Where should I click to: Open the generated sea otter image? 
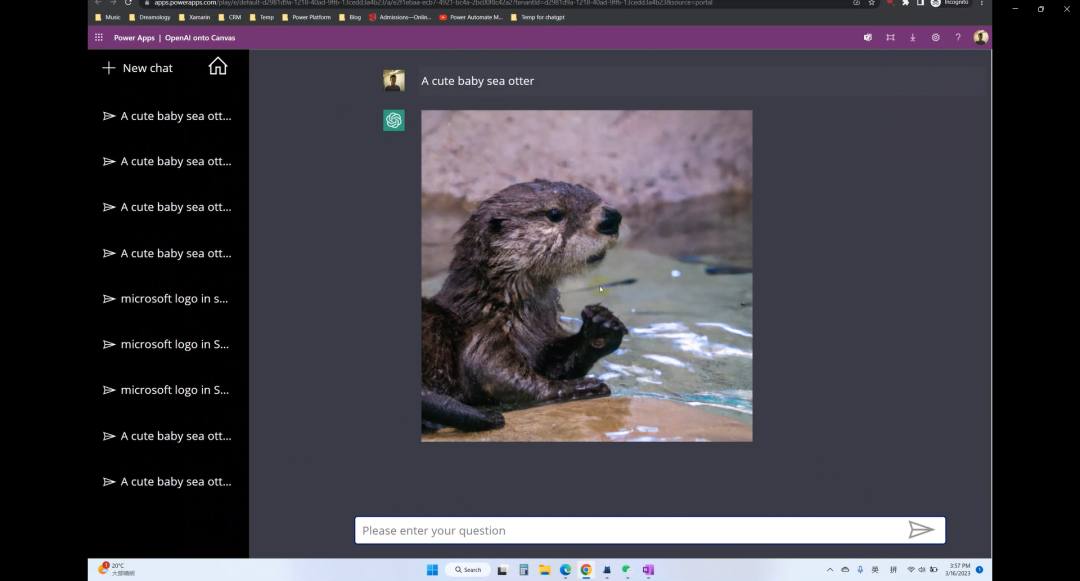(x=587, y=275)
